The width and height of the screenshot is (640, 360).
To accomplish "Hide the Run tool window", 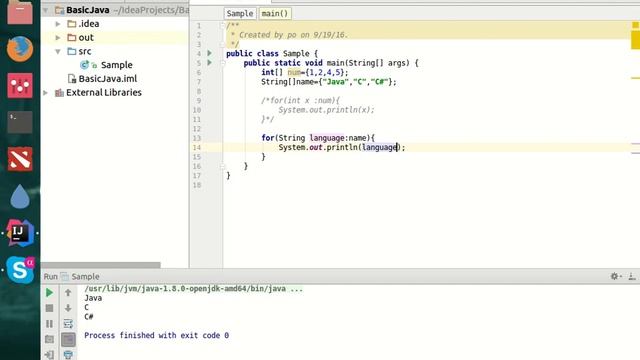I will coord(632,276).
